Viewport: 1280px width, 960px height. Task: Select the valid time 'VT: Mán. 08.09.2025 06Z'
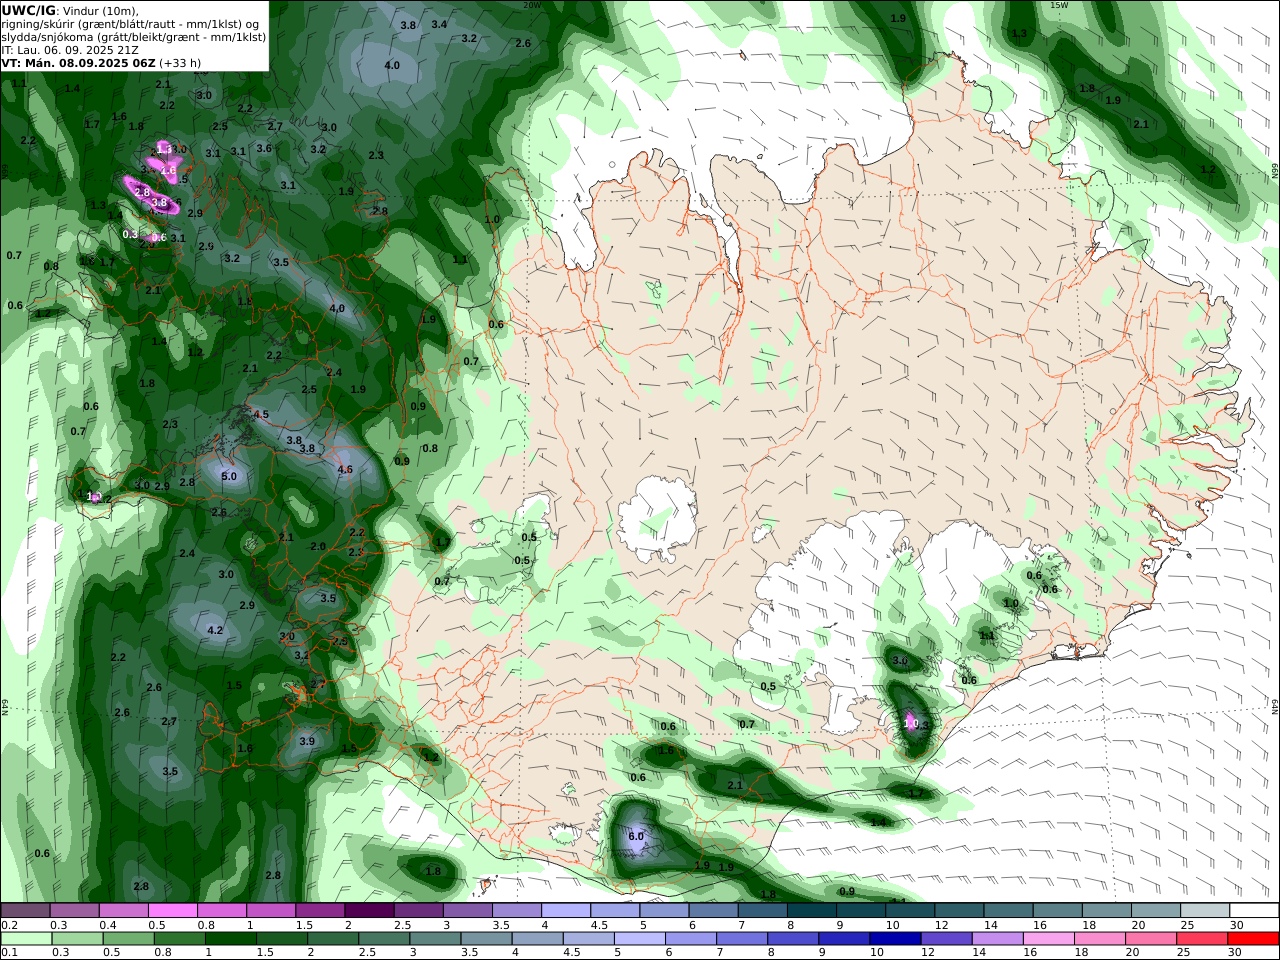[79, 62]
